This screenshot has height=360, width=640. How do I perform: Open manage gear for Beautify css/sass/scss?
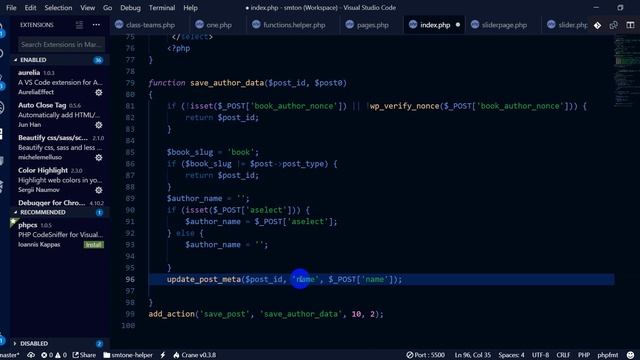click(99, 158)
